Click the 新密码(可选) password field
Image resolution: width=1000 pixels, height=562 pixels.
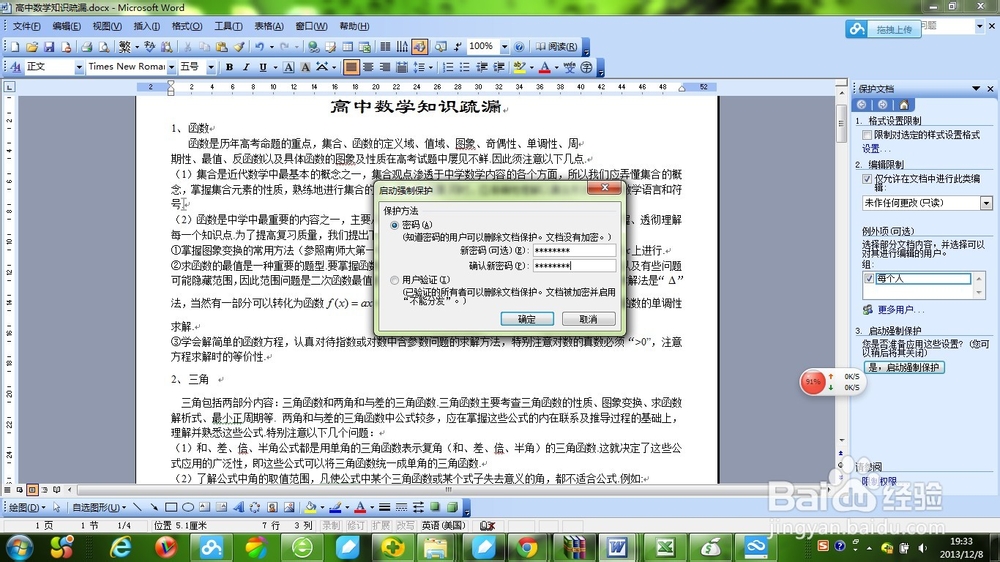[x=574, y=250]
